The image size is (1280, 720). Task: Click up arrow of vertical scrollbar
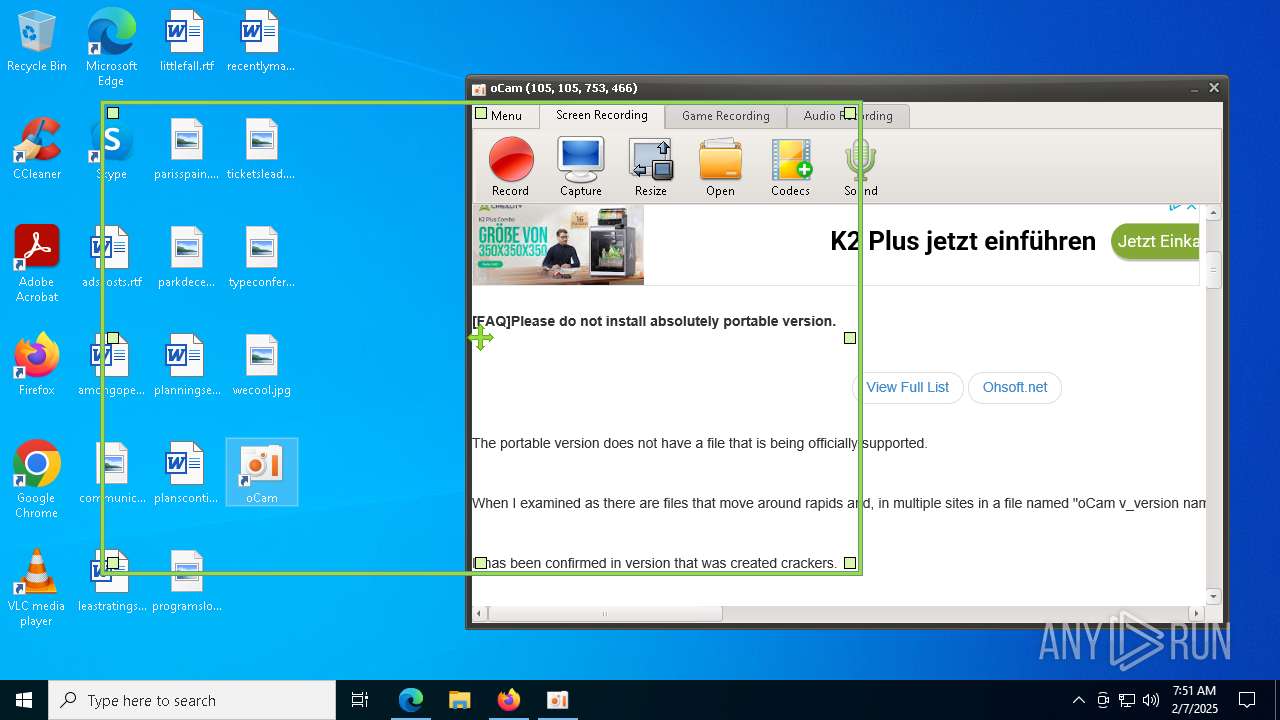[1214, 213]
